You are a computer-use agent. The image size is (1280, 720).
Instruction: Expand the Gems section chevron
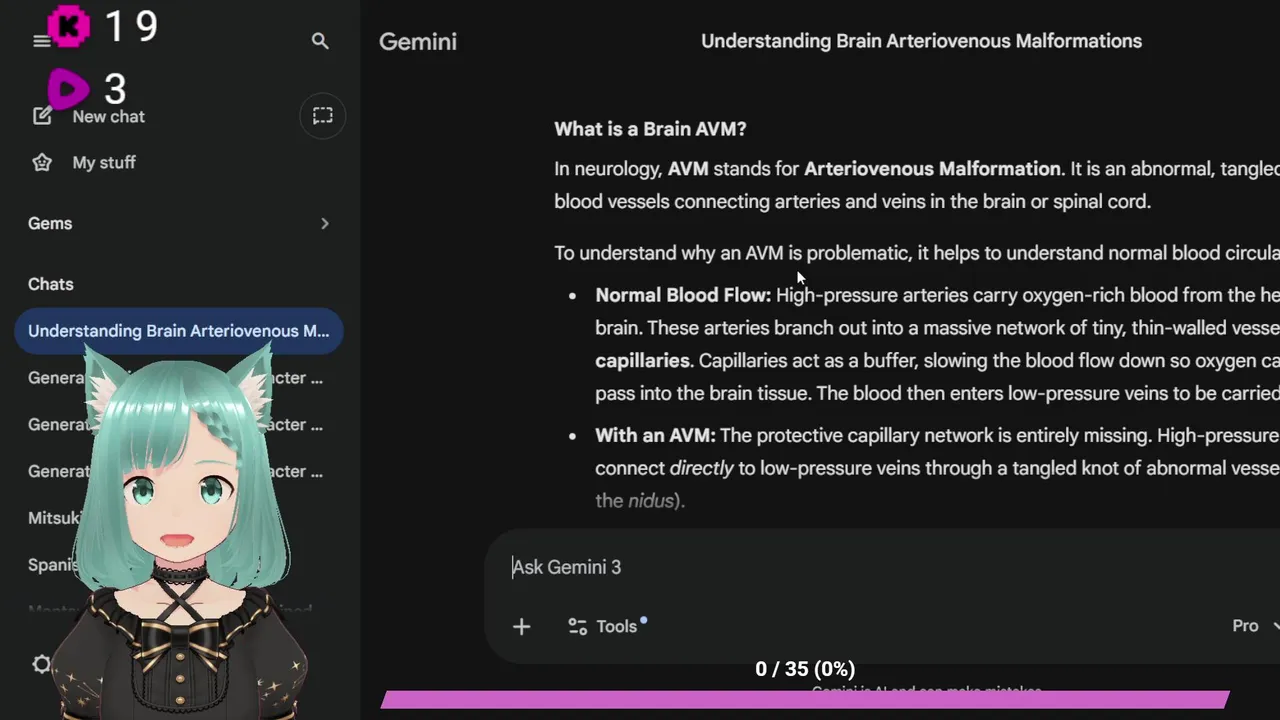(x=324, y=223)
